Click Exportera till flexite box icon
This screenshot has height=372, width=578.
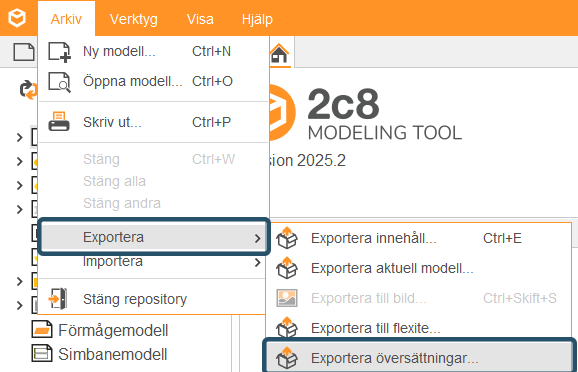click(x=287, y=327)
